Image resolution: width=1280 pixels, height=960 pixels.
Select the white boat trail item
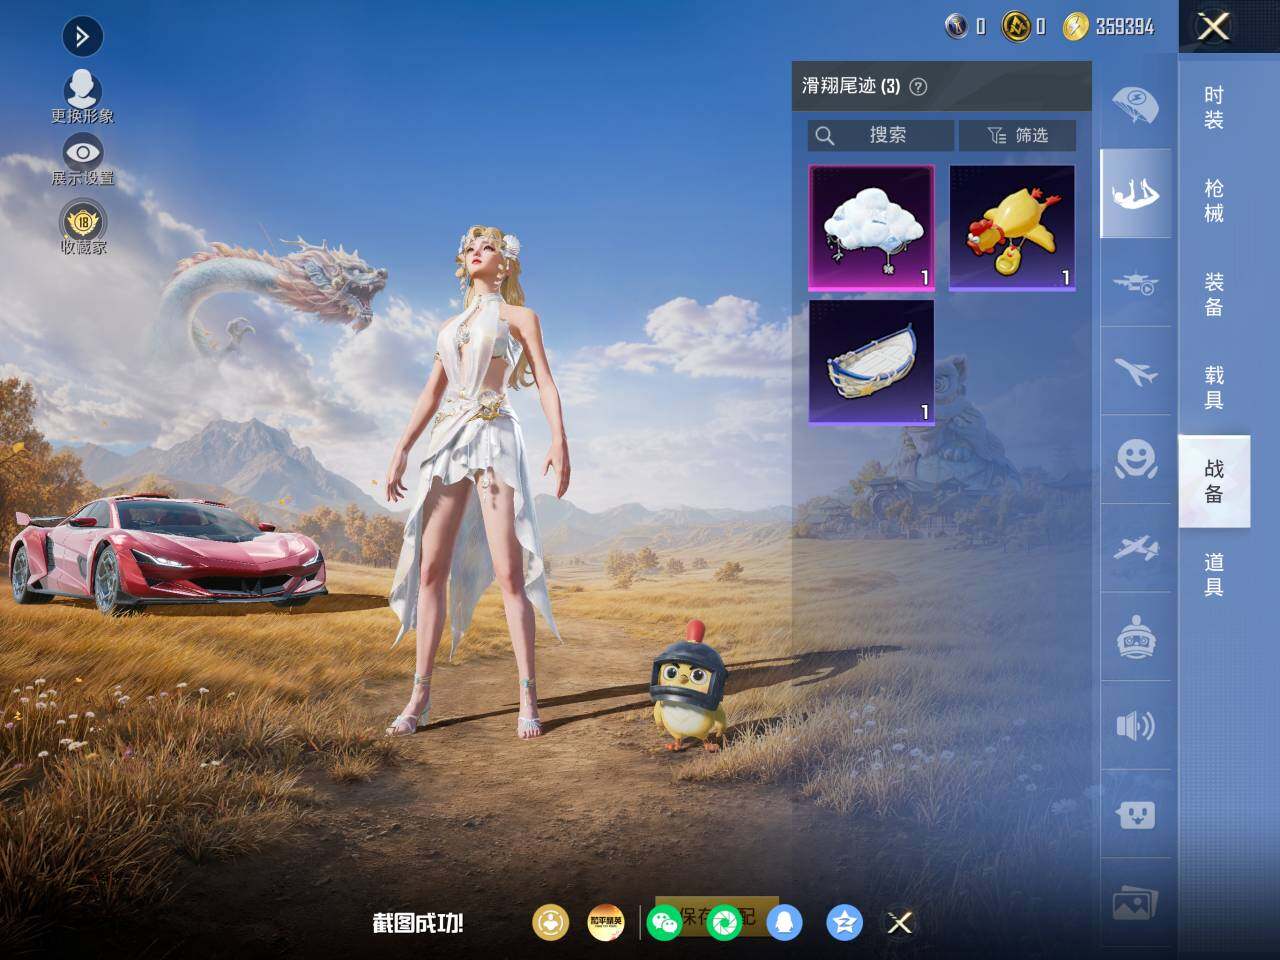pyautogui.click(x=871, y=363)
